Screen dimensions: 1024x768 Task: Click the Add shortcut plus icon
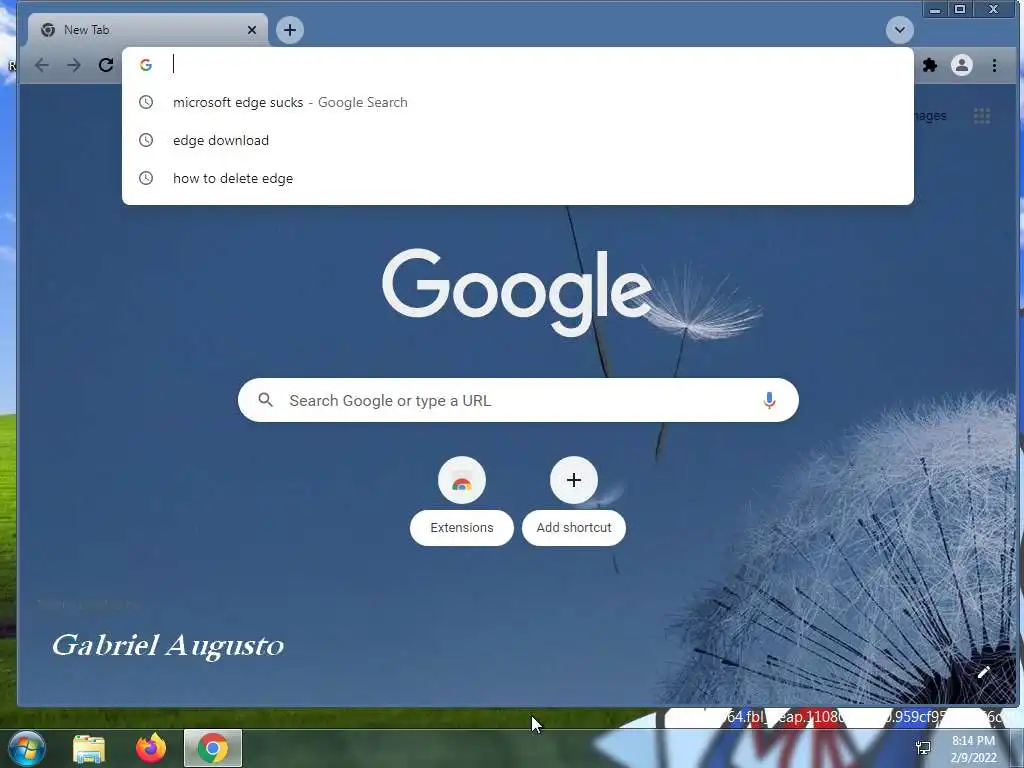pyautogui.click(x=573, y=480)
